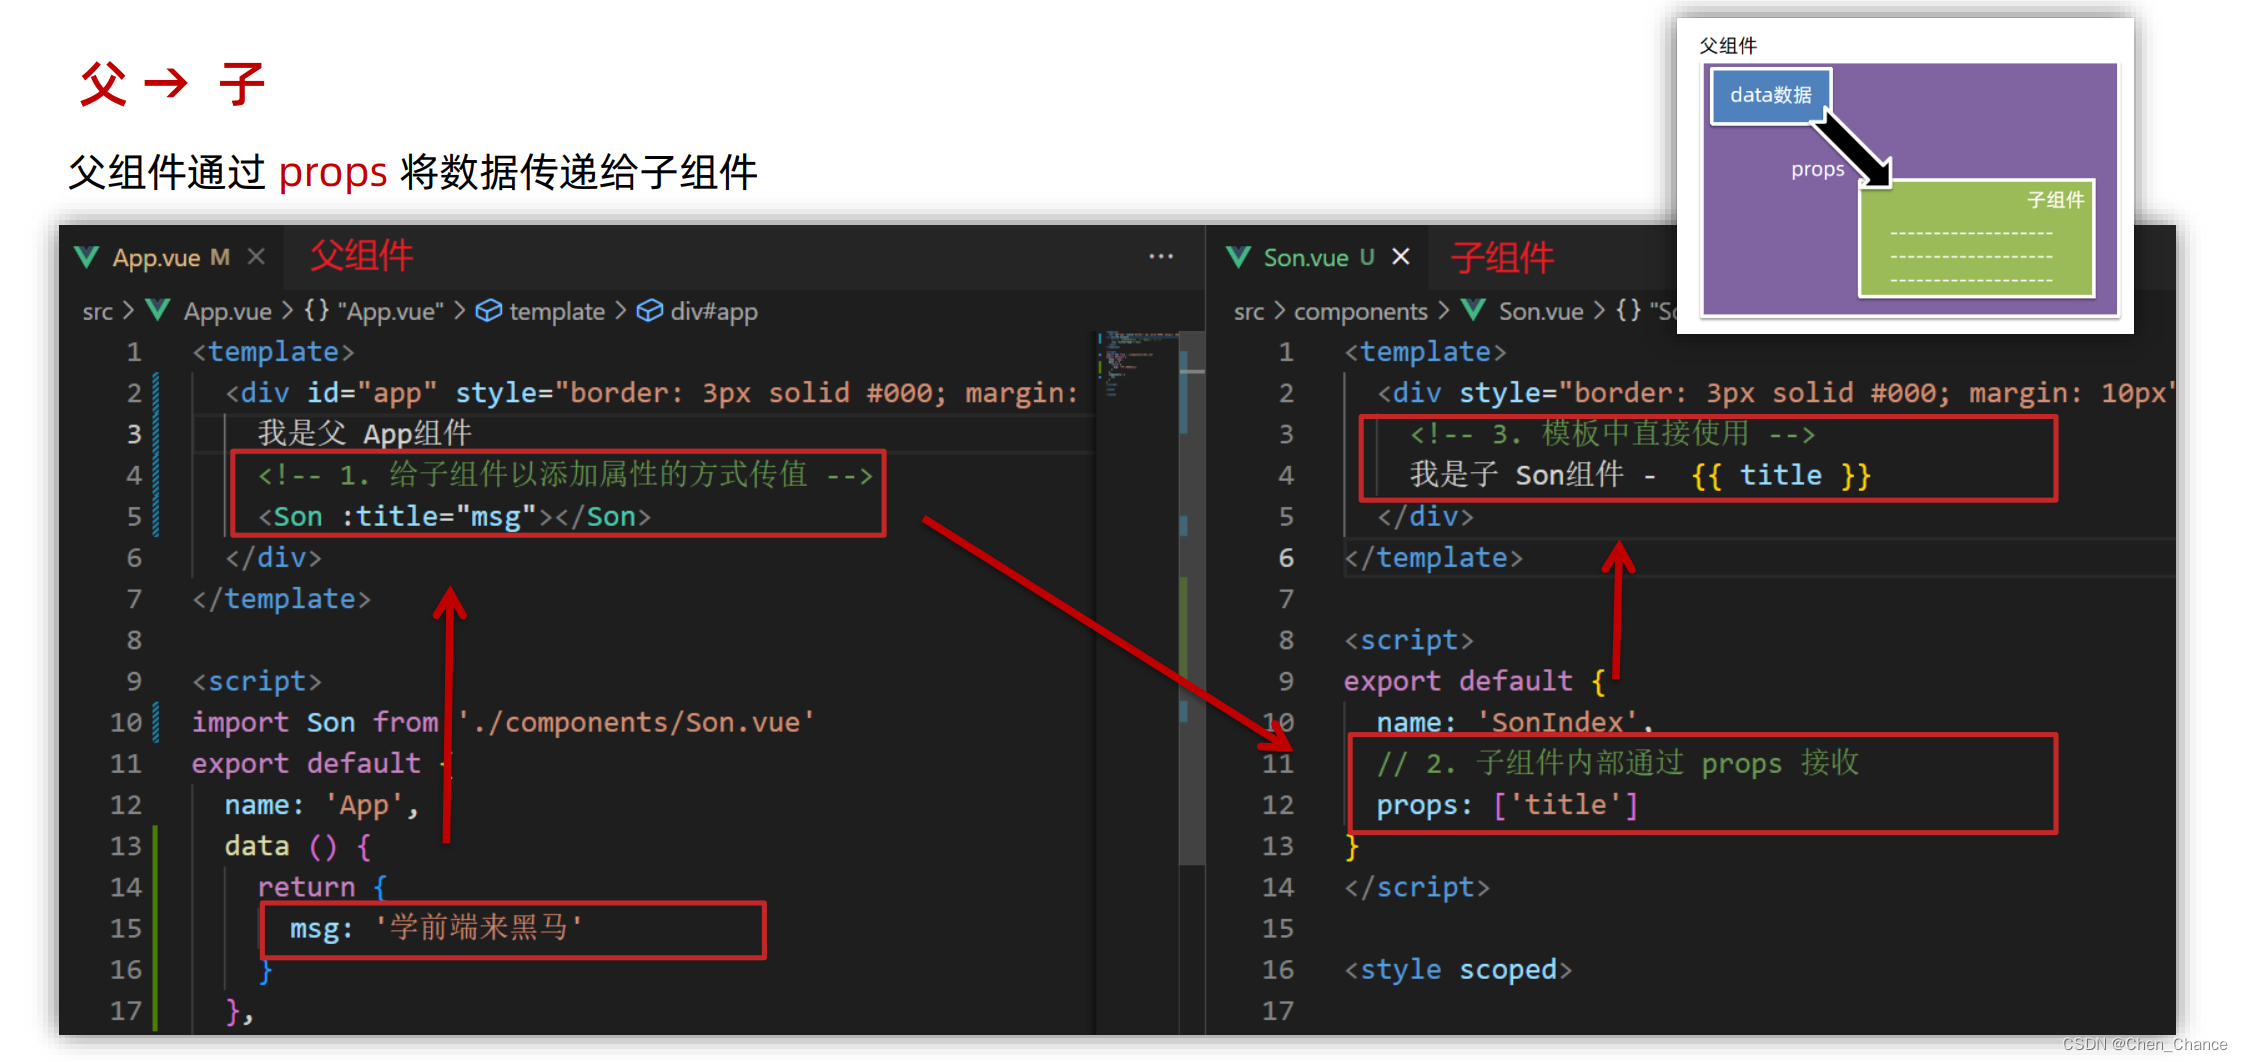Click the braces icon in App.vue breadcrumb
The image size is (2243, 1062).
[316, 310]
